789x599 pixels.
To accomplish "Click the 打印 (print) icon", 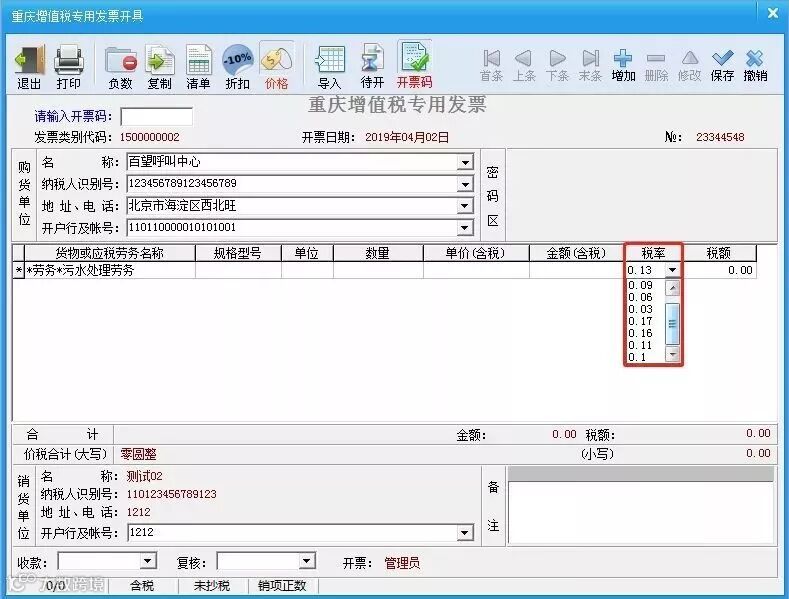I will pos(68,67).
